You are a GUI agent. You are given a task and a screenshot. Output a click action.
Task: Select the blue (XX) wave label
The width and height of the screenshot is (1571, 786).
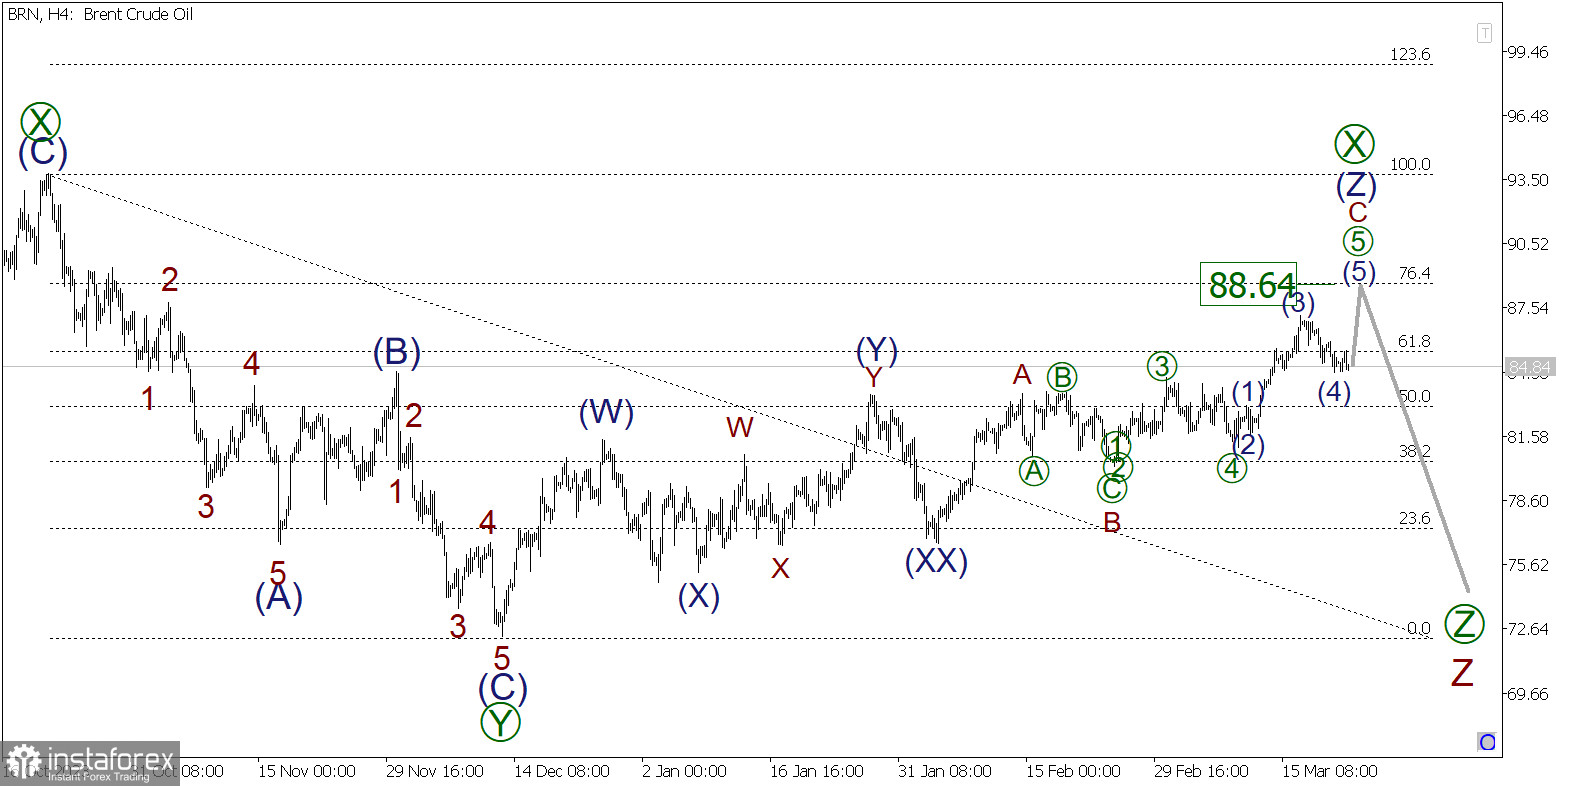pos(936,561)
